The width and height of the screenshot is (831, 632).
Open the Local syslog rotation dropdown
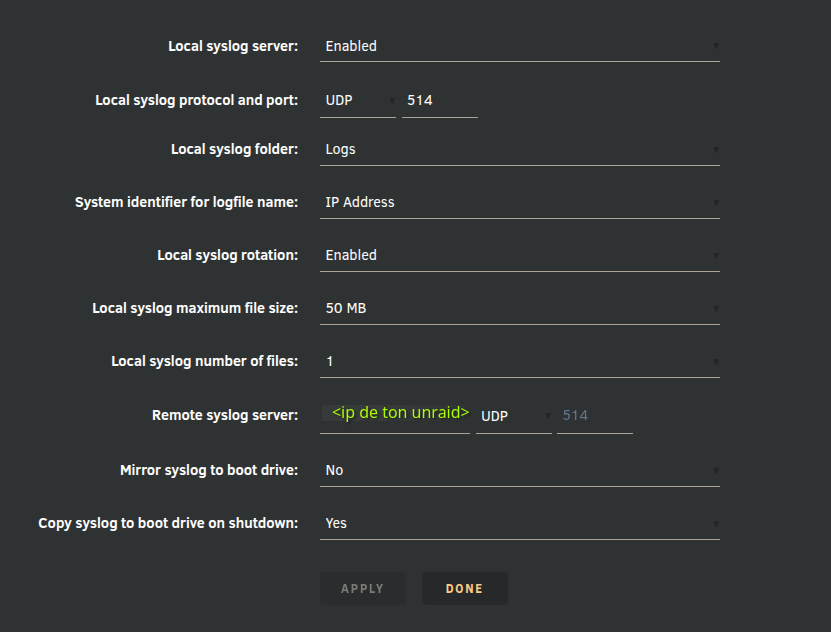(x=519, y=256)
